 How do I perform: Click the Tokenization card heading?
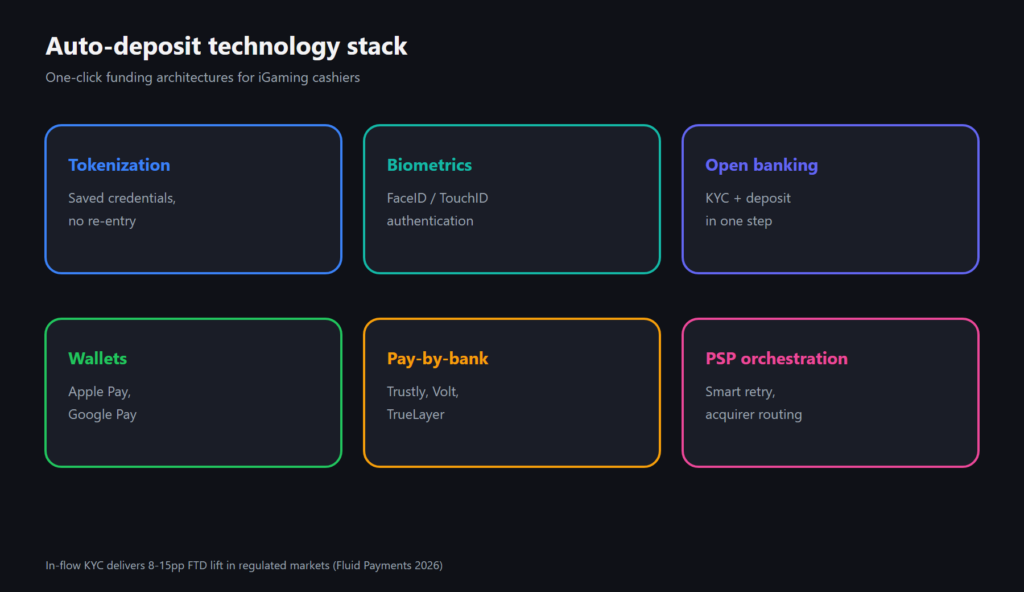[x=119, y=165]
